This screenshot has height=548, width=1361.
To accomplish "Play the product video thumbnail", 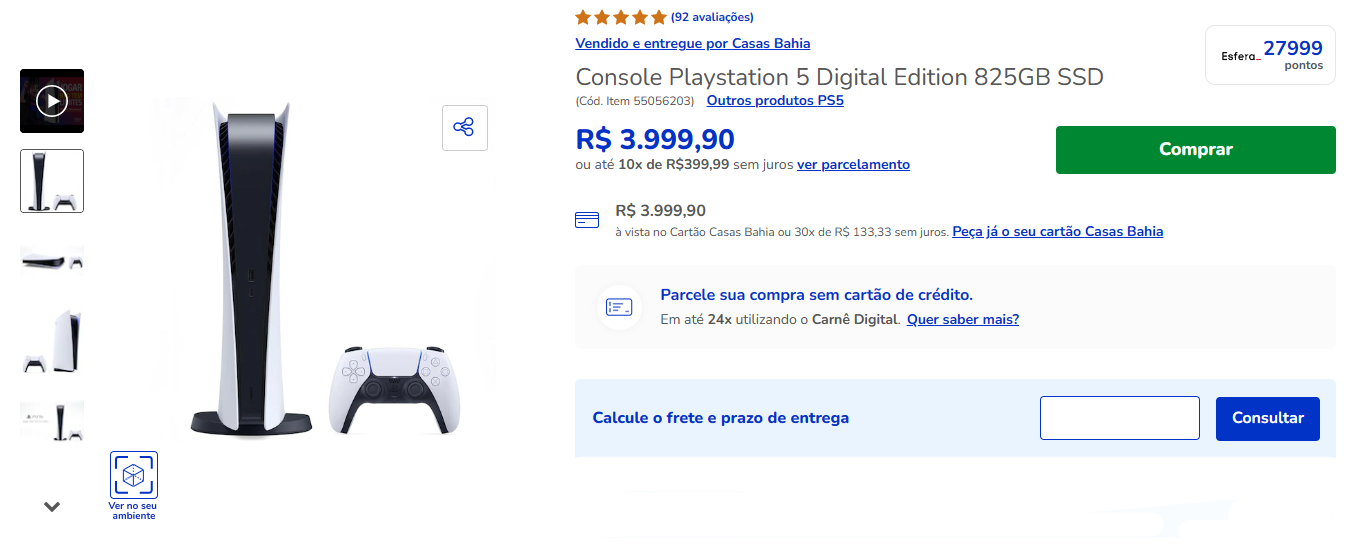I will coord(52,101).
